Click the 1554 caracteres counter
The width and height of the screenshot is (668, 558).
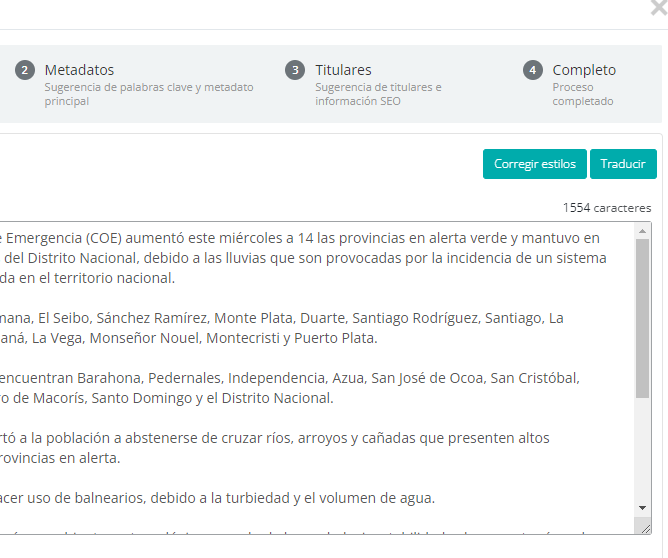[x=606, y=208]
